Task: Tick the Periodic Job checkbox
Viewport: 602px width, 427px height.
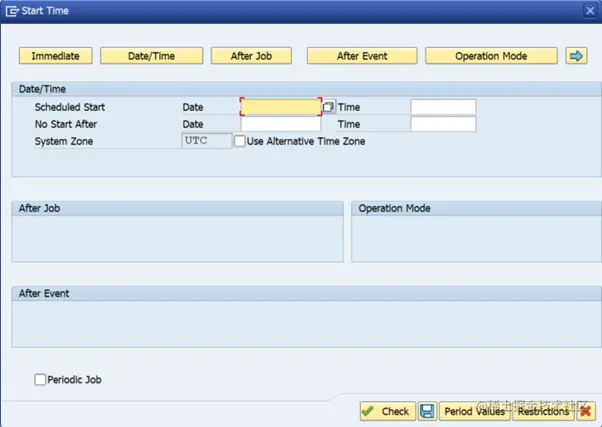Action: 40,380
